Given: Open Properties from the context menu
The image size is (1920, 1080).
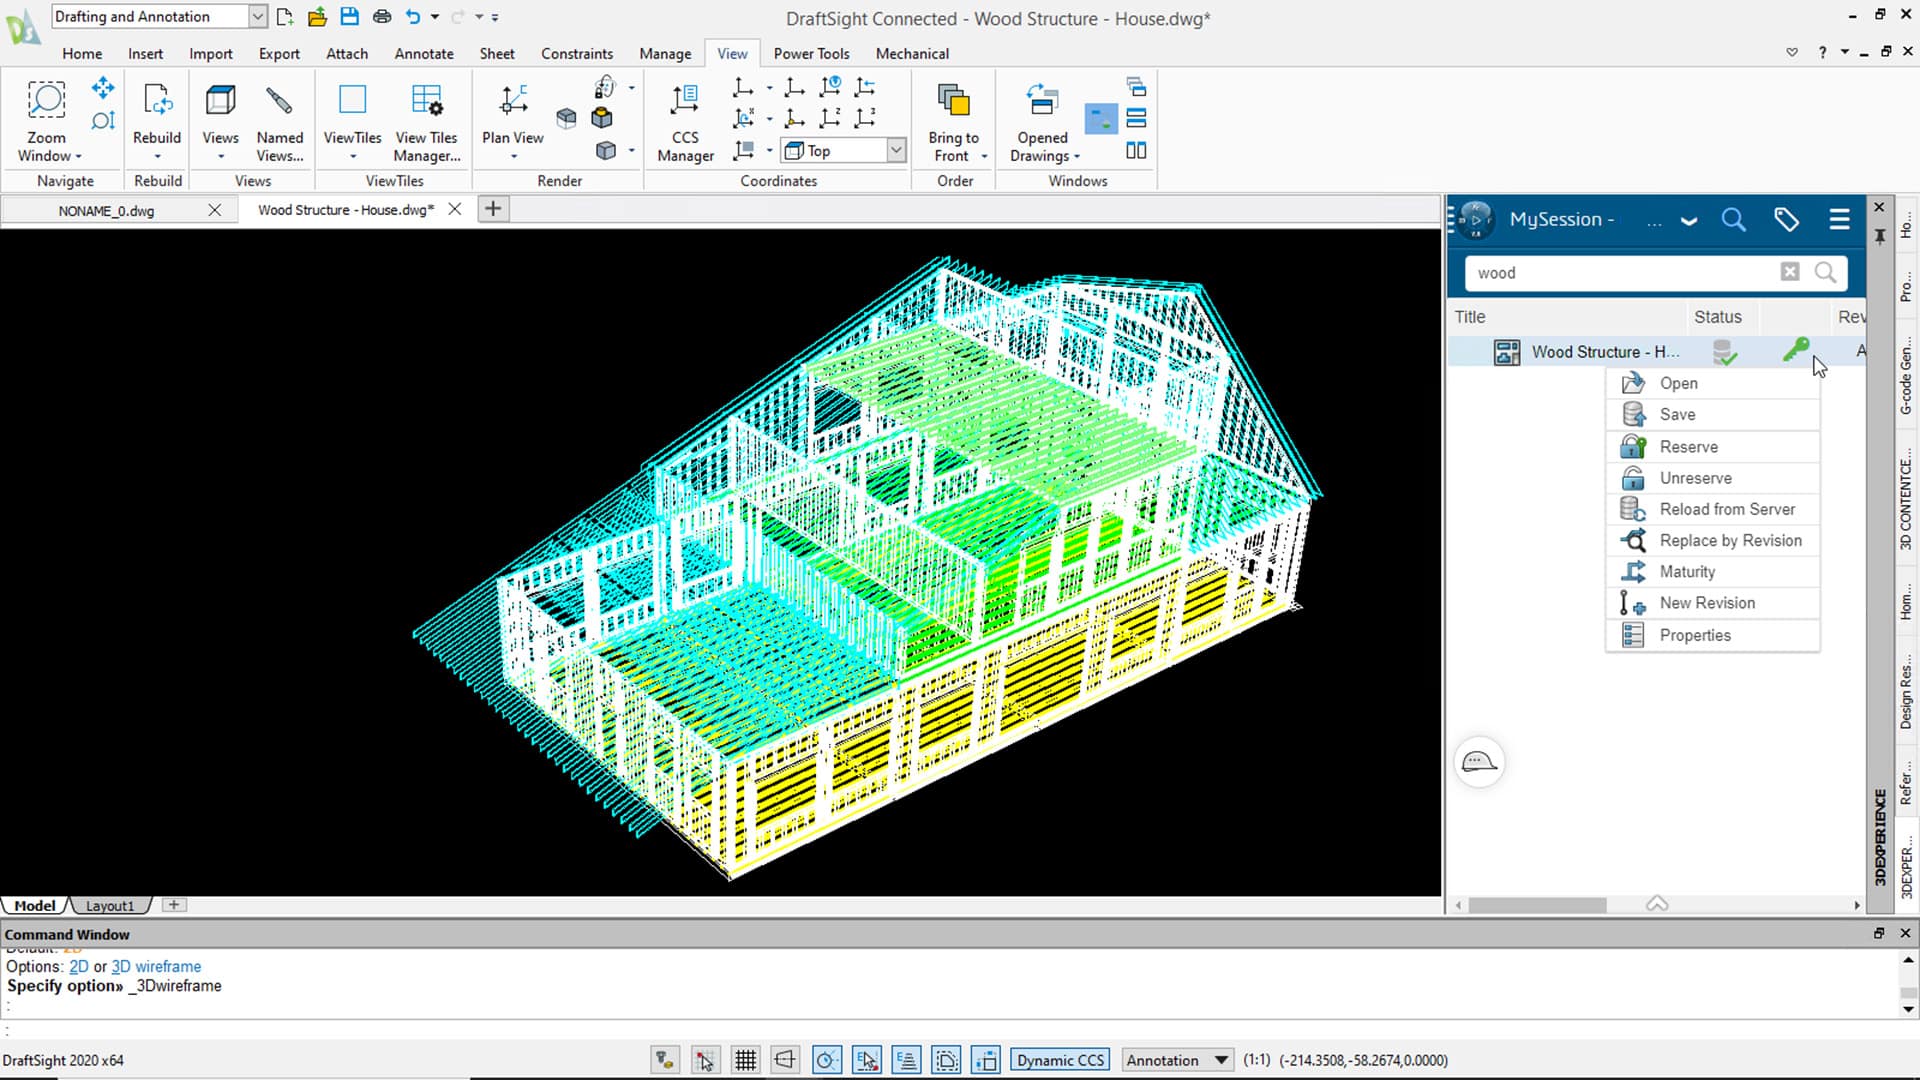Looking at the screenshot, I should (1695, 634).
